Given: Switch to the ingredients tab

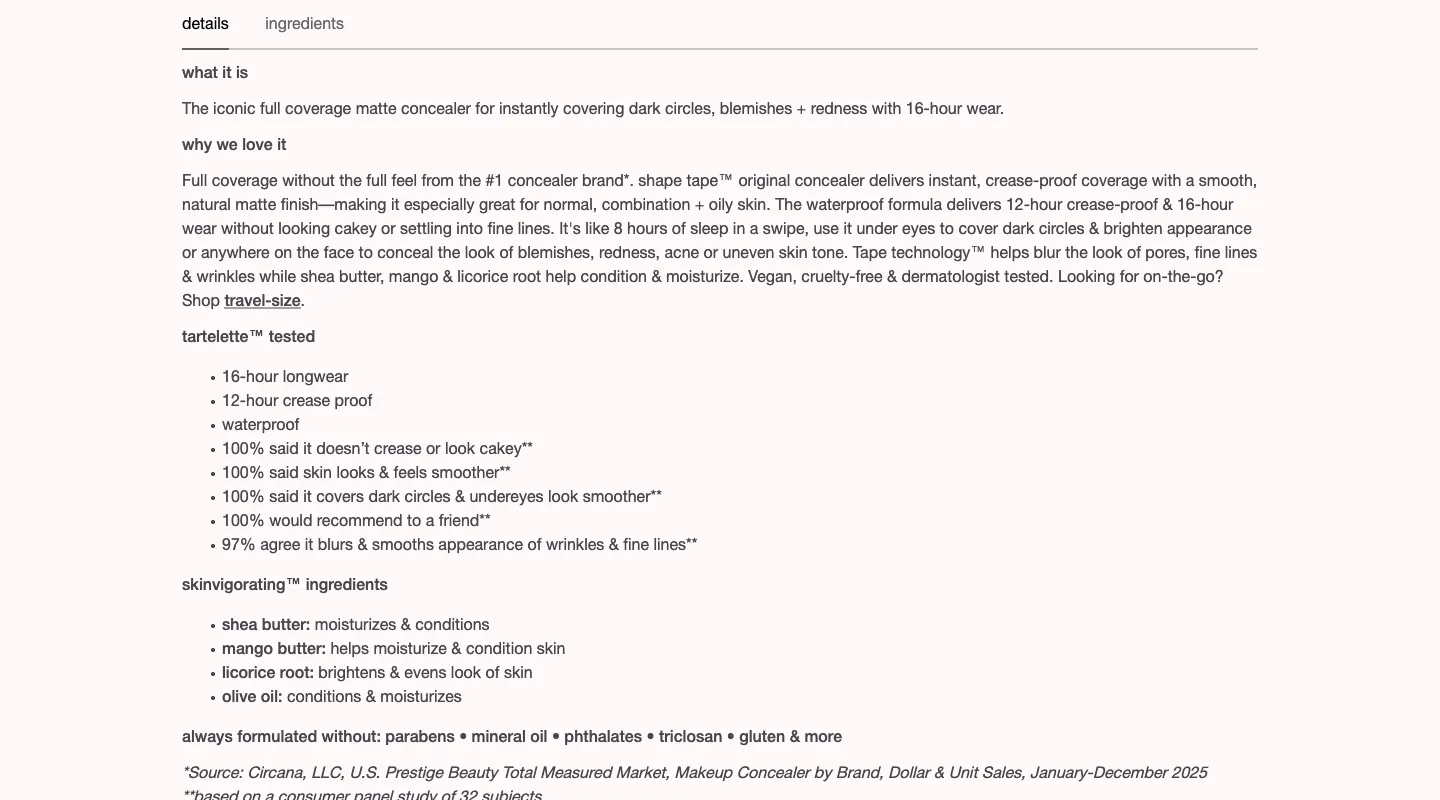Looking at the screenshot, I should [x=304, y=24].
